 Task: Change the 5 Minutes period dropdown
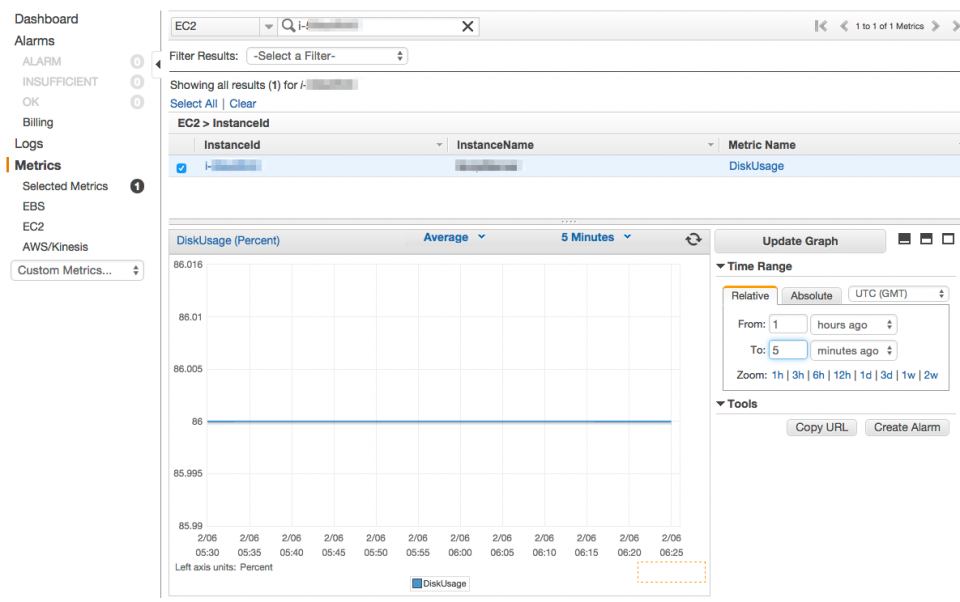596,237
